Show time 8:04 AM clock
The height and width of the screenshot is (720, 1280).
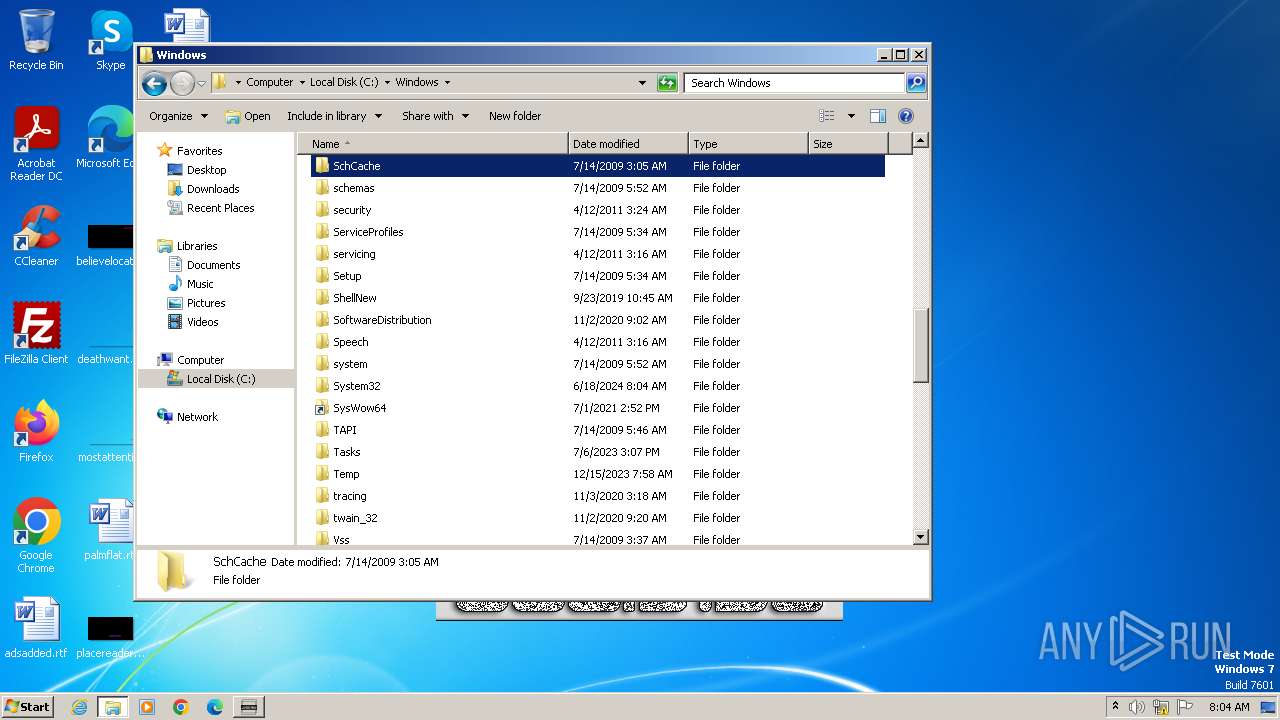(x=1229, y=707)
